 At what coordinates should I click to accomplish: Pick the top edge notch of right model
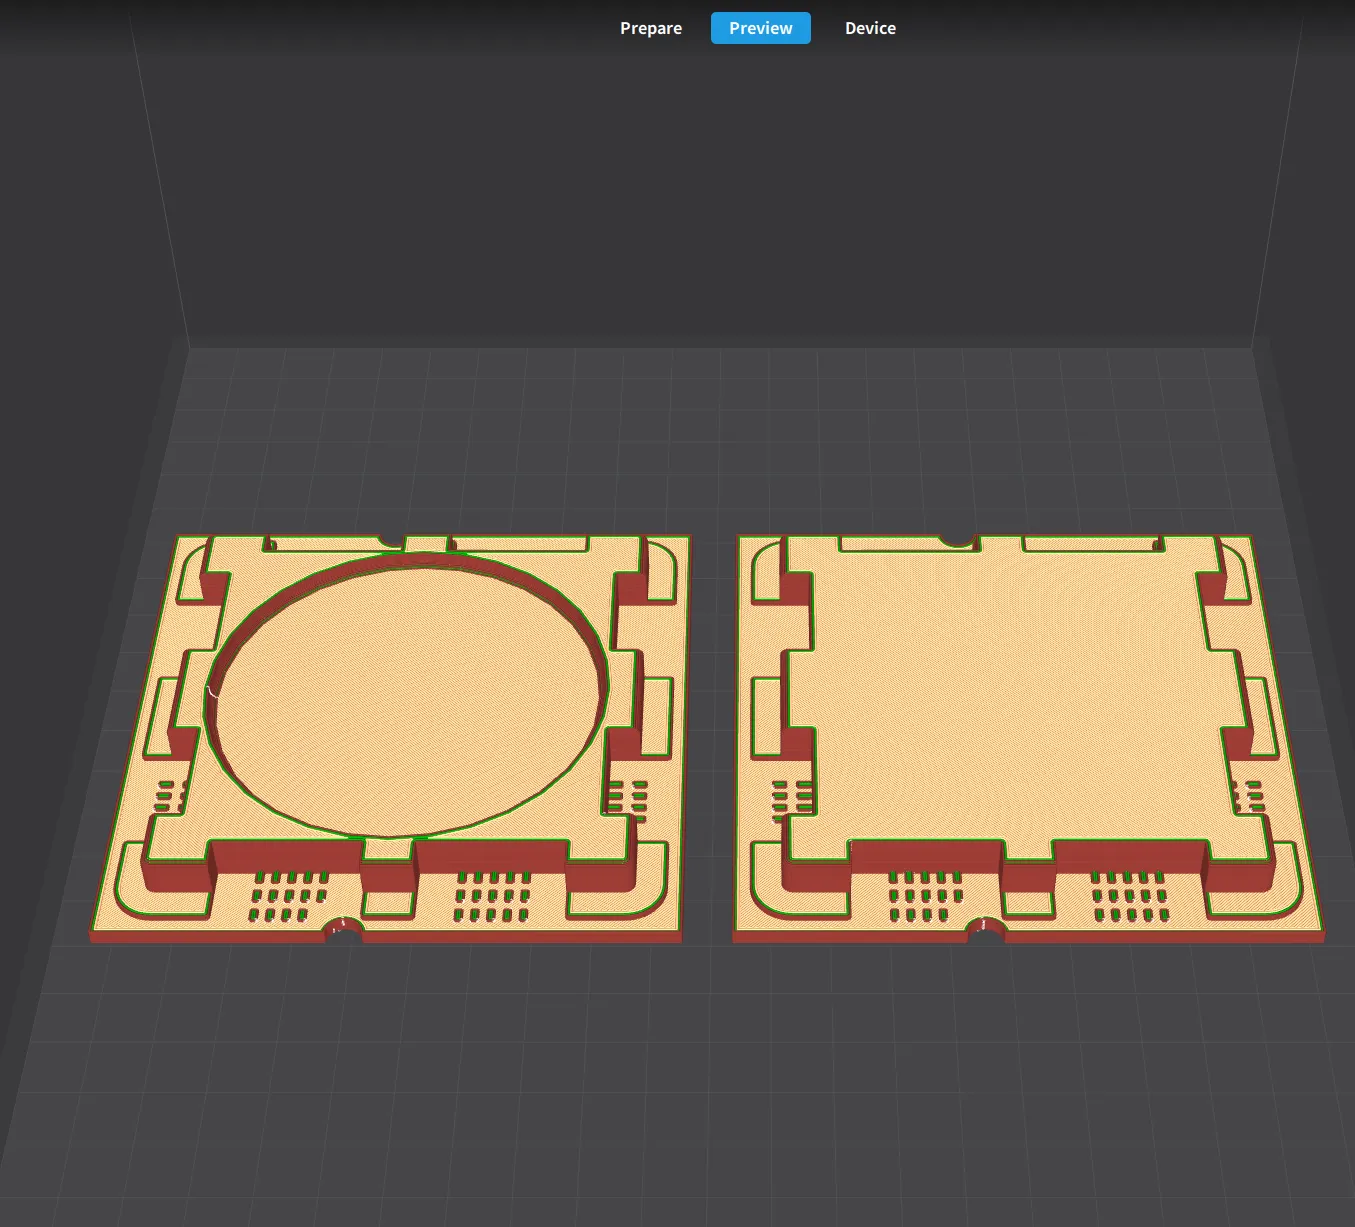pos(957,541)
